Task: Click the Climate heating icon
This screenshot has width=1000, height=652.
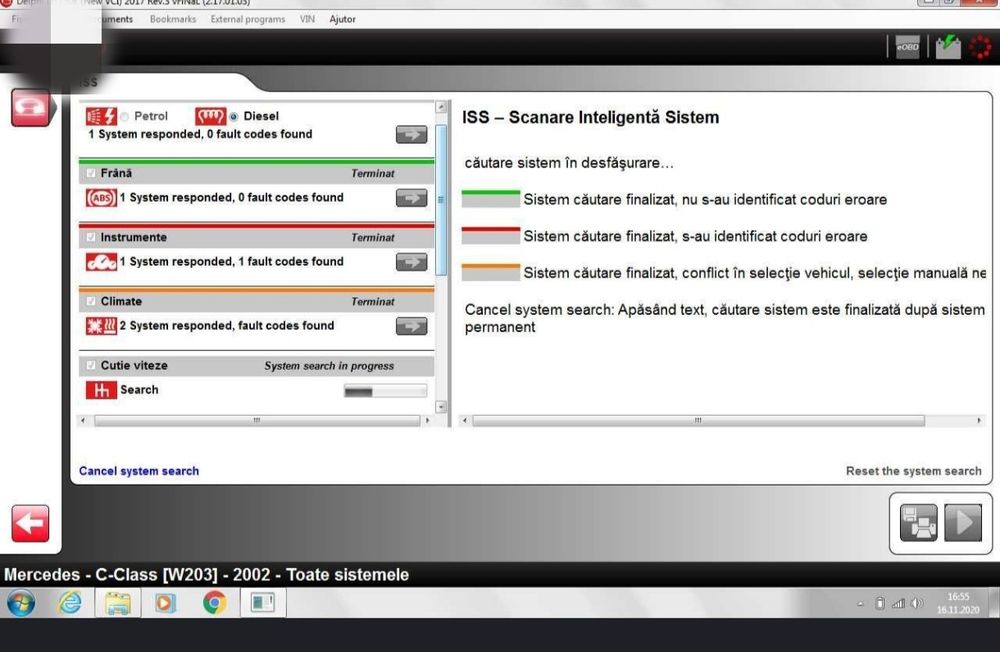Action: [x=101, y=326]
